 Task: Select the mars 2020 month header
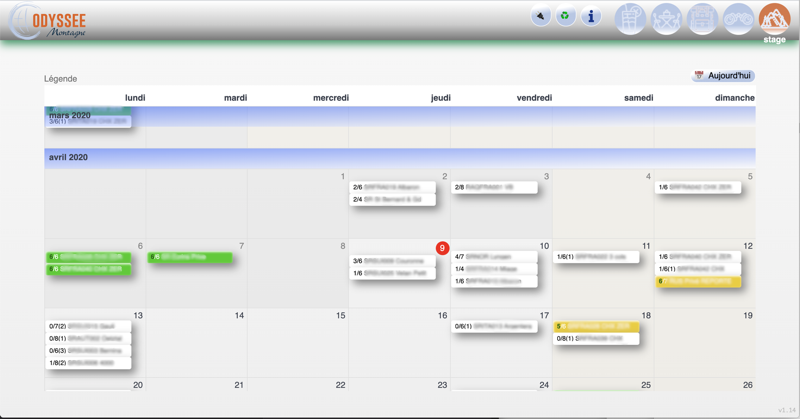(x=70, y=115)
